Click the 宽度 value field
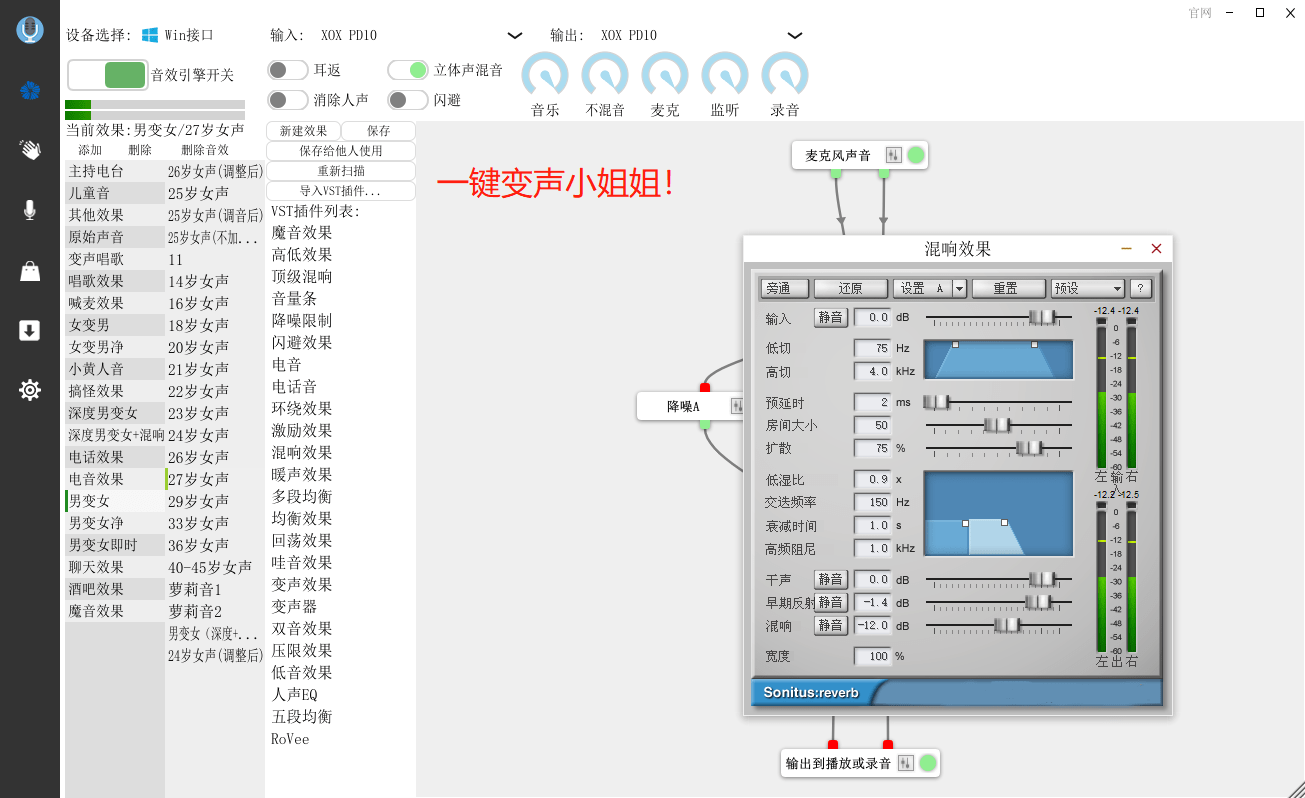This screenshot has height=798, width=1305. coord(872,657)
